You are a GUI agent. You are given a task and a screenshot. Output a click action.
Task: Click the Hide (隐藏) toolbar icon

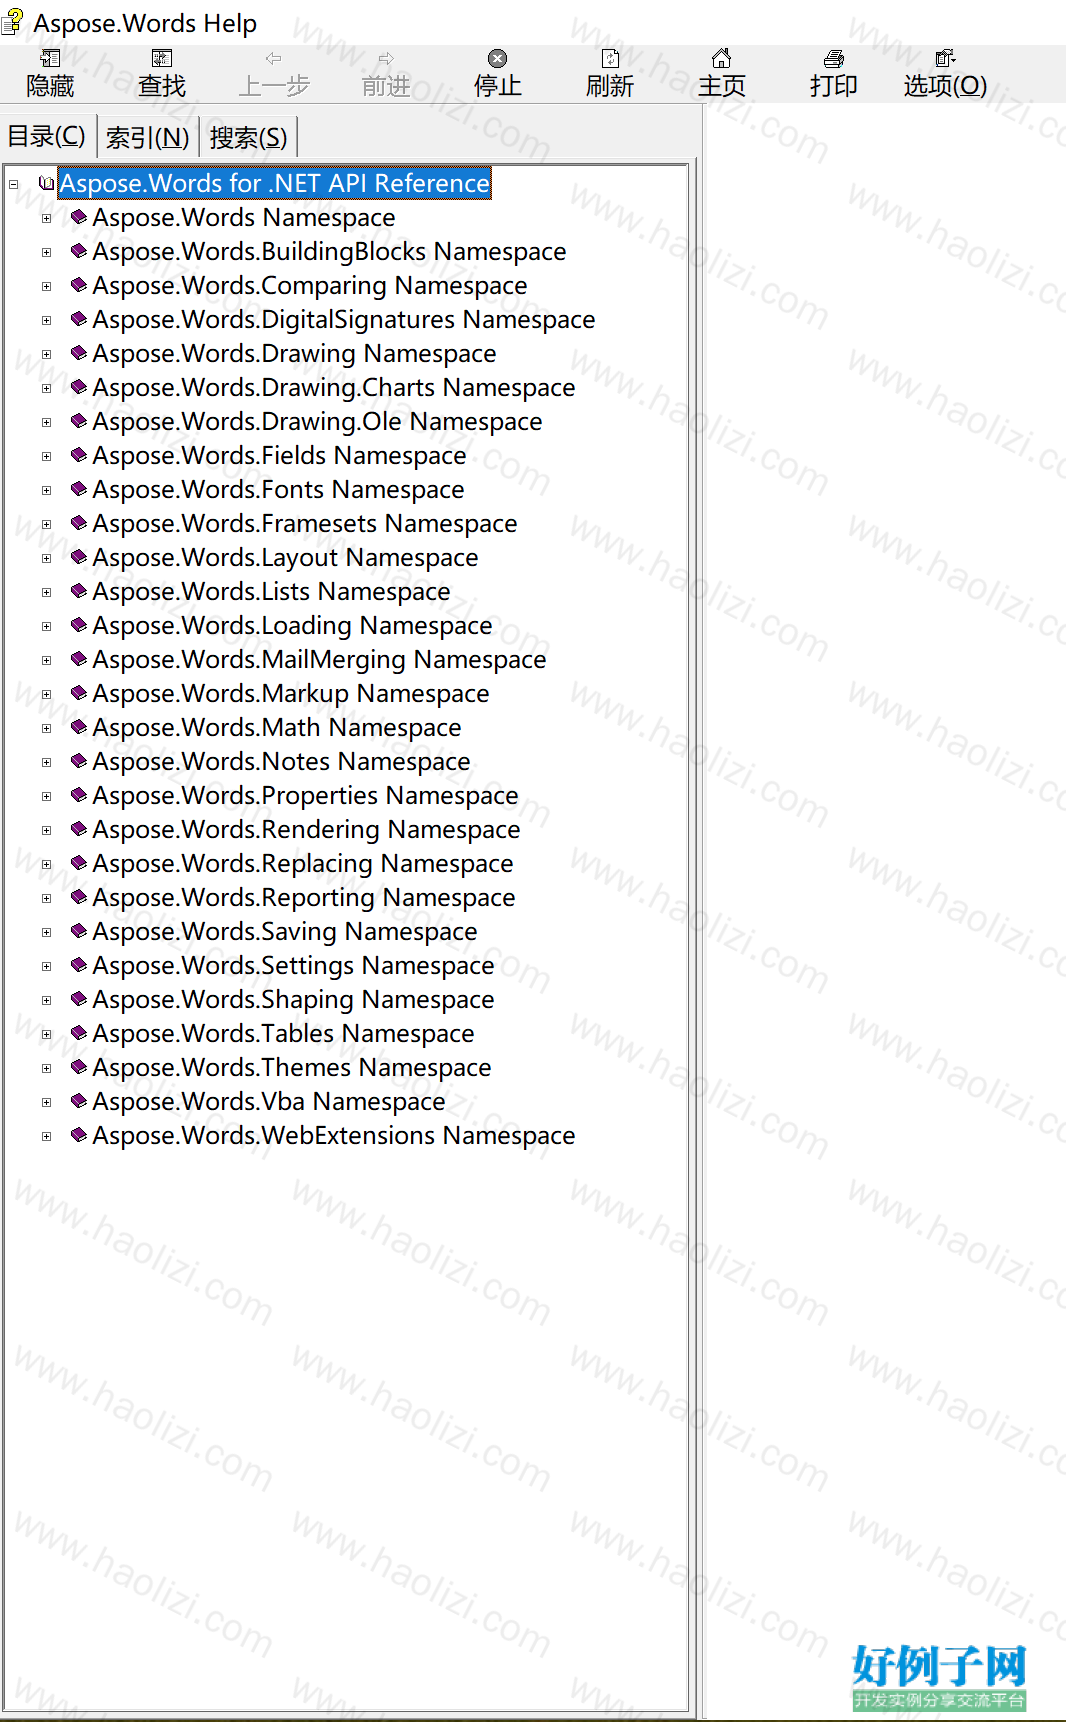[x=50, y=59]
